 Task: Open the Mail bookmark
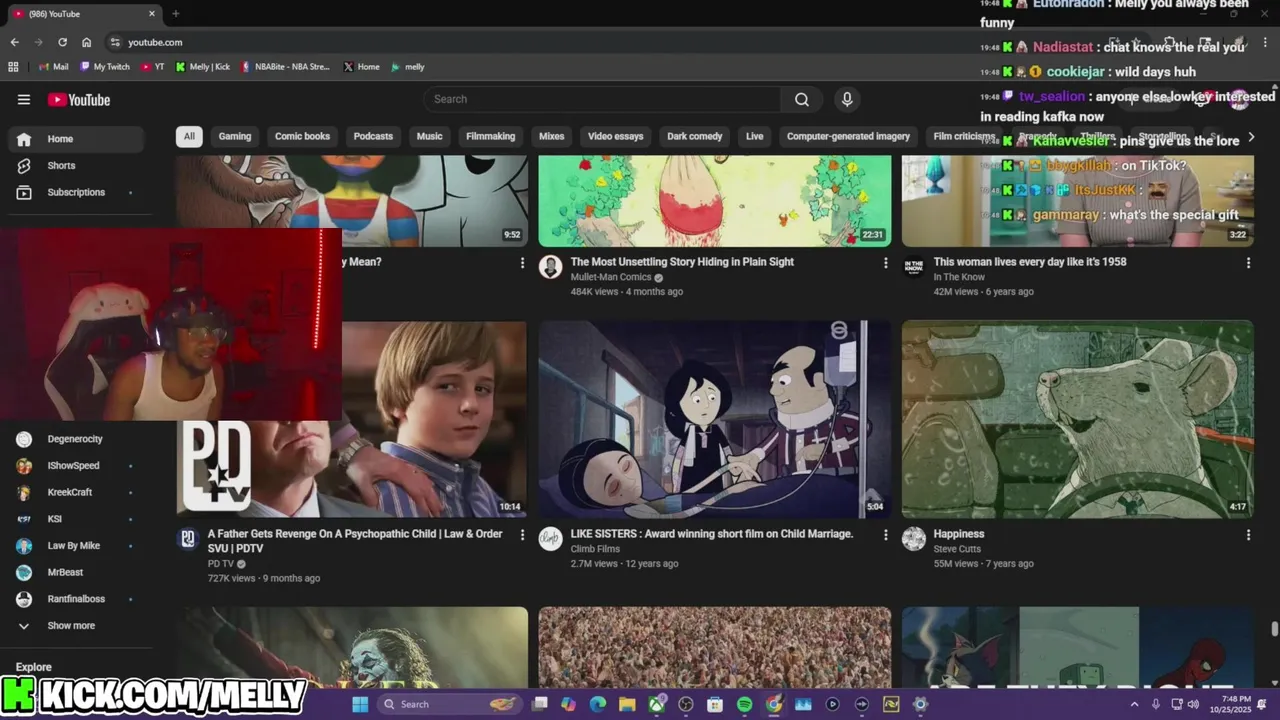point(53,67)
